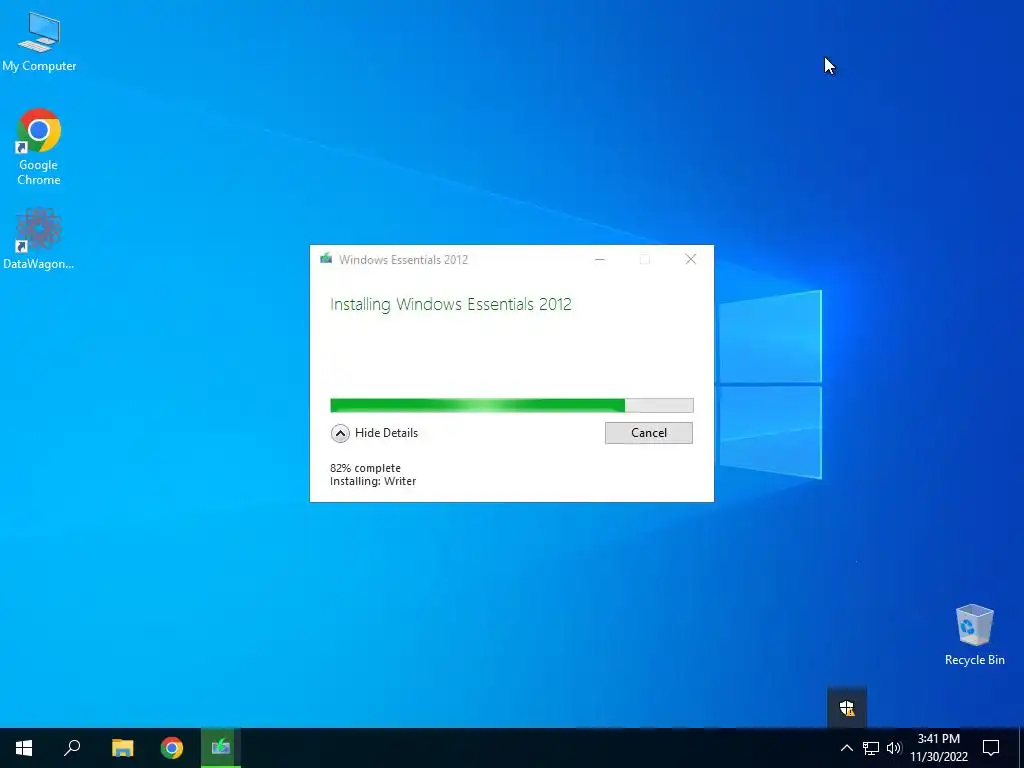Image resolution: width=1024 pixels, height=768 pixels.
Task: Click the Show Desktop taskbar sliver
Action: [x=1021, y=748]
